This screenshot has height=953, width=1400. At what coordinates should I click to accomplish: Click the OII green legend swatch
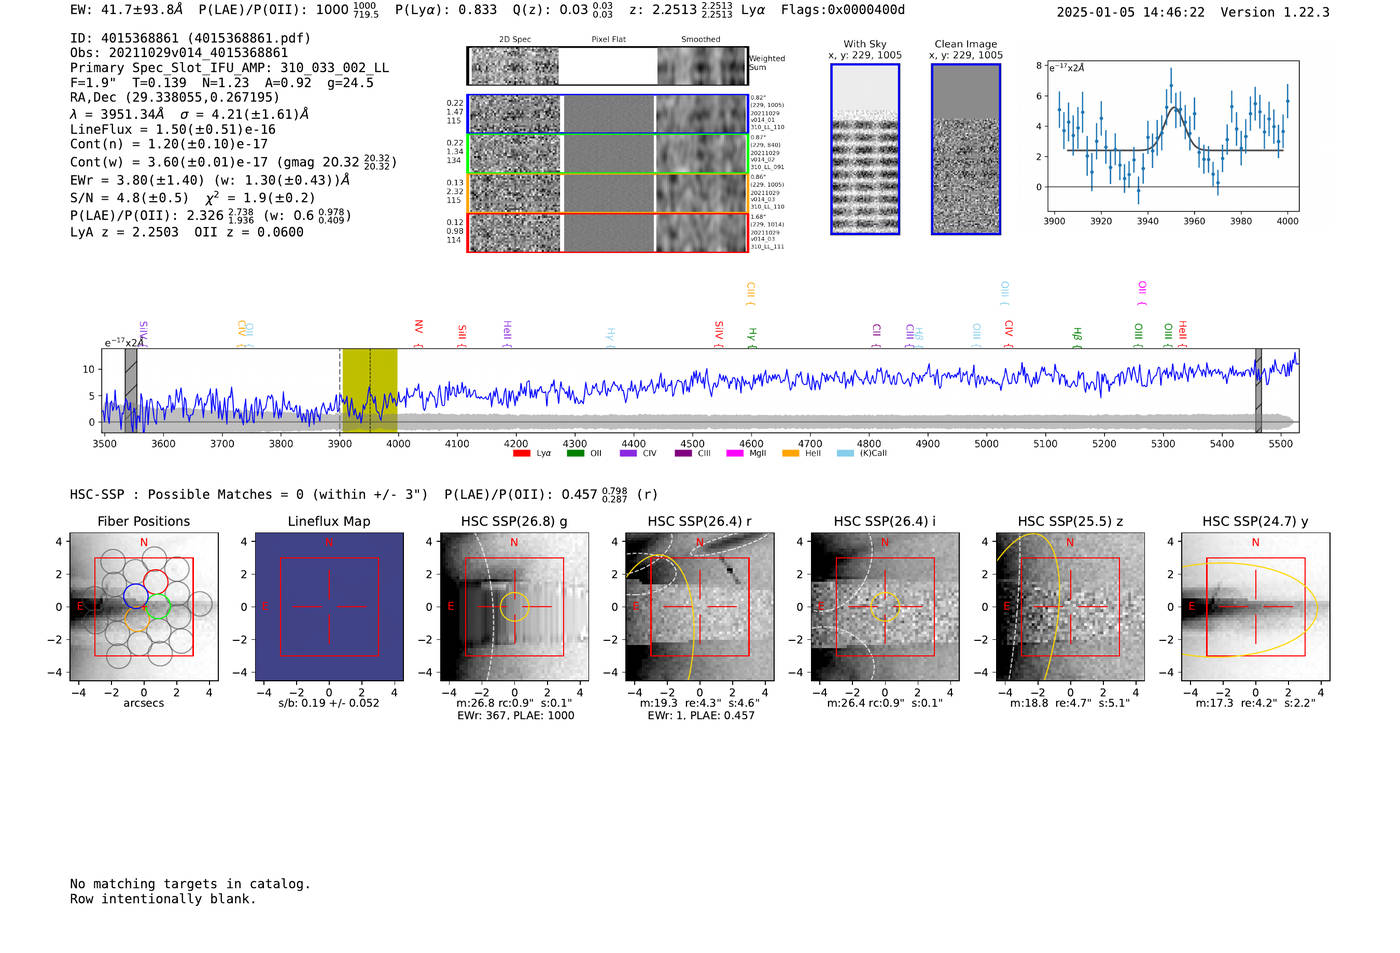[575, 453]
